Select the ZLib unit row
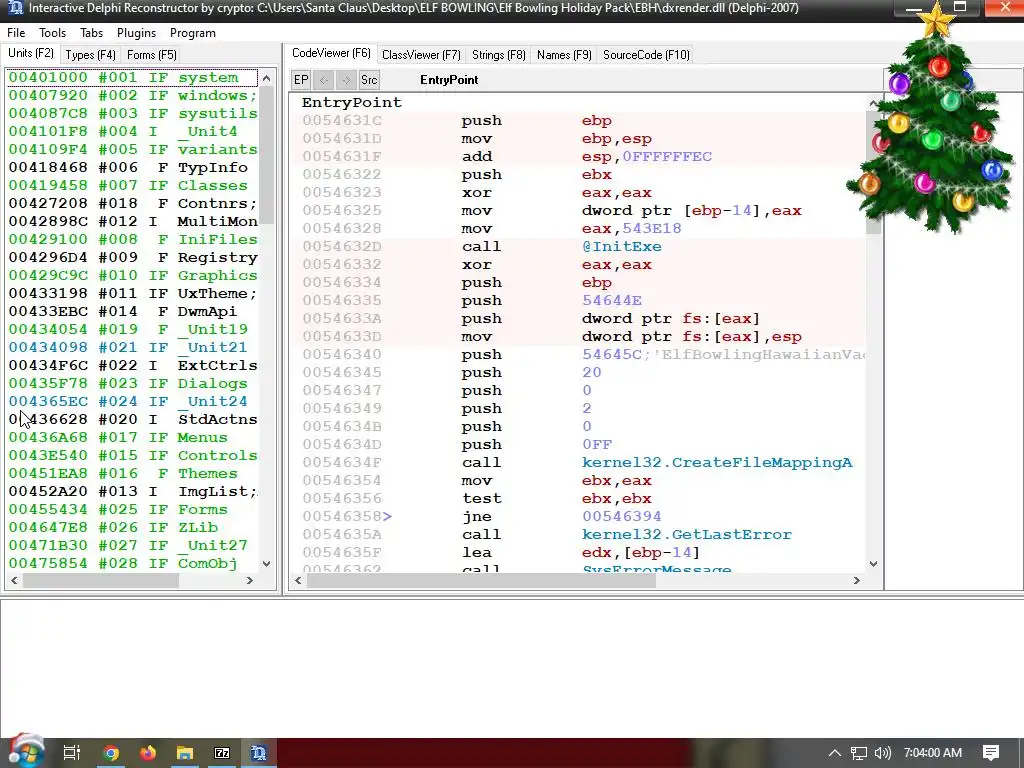 click(132, 528)
